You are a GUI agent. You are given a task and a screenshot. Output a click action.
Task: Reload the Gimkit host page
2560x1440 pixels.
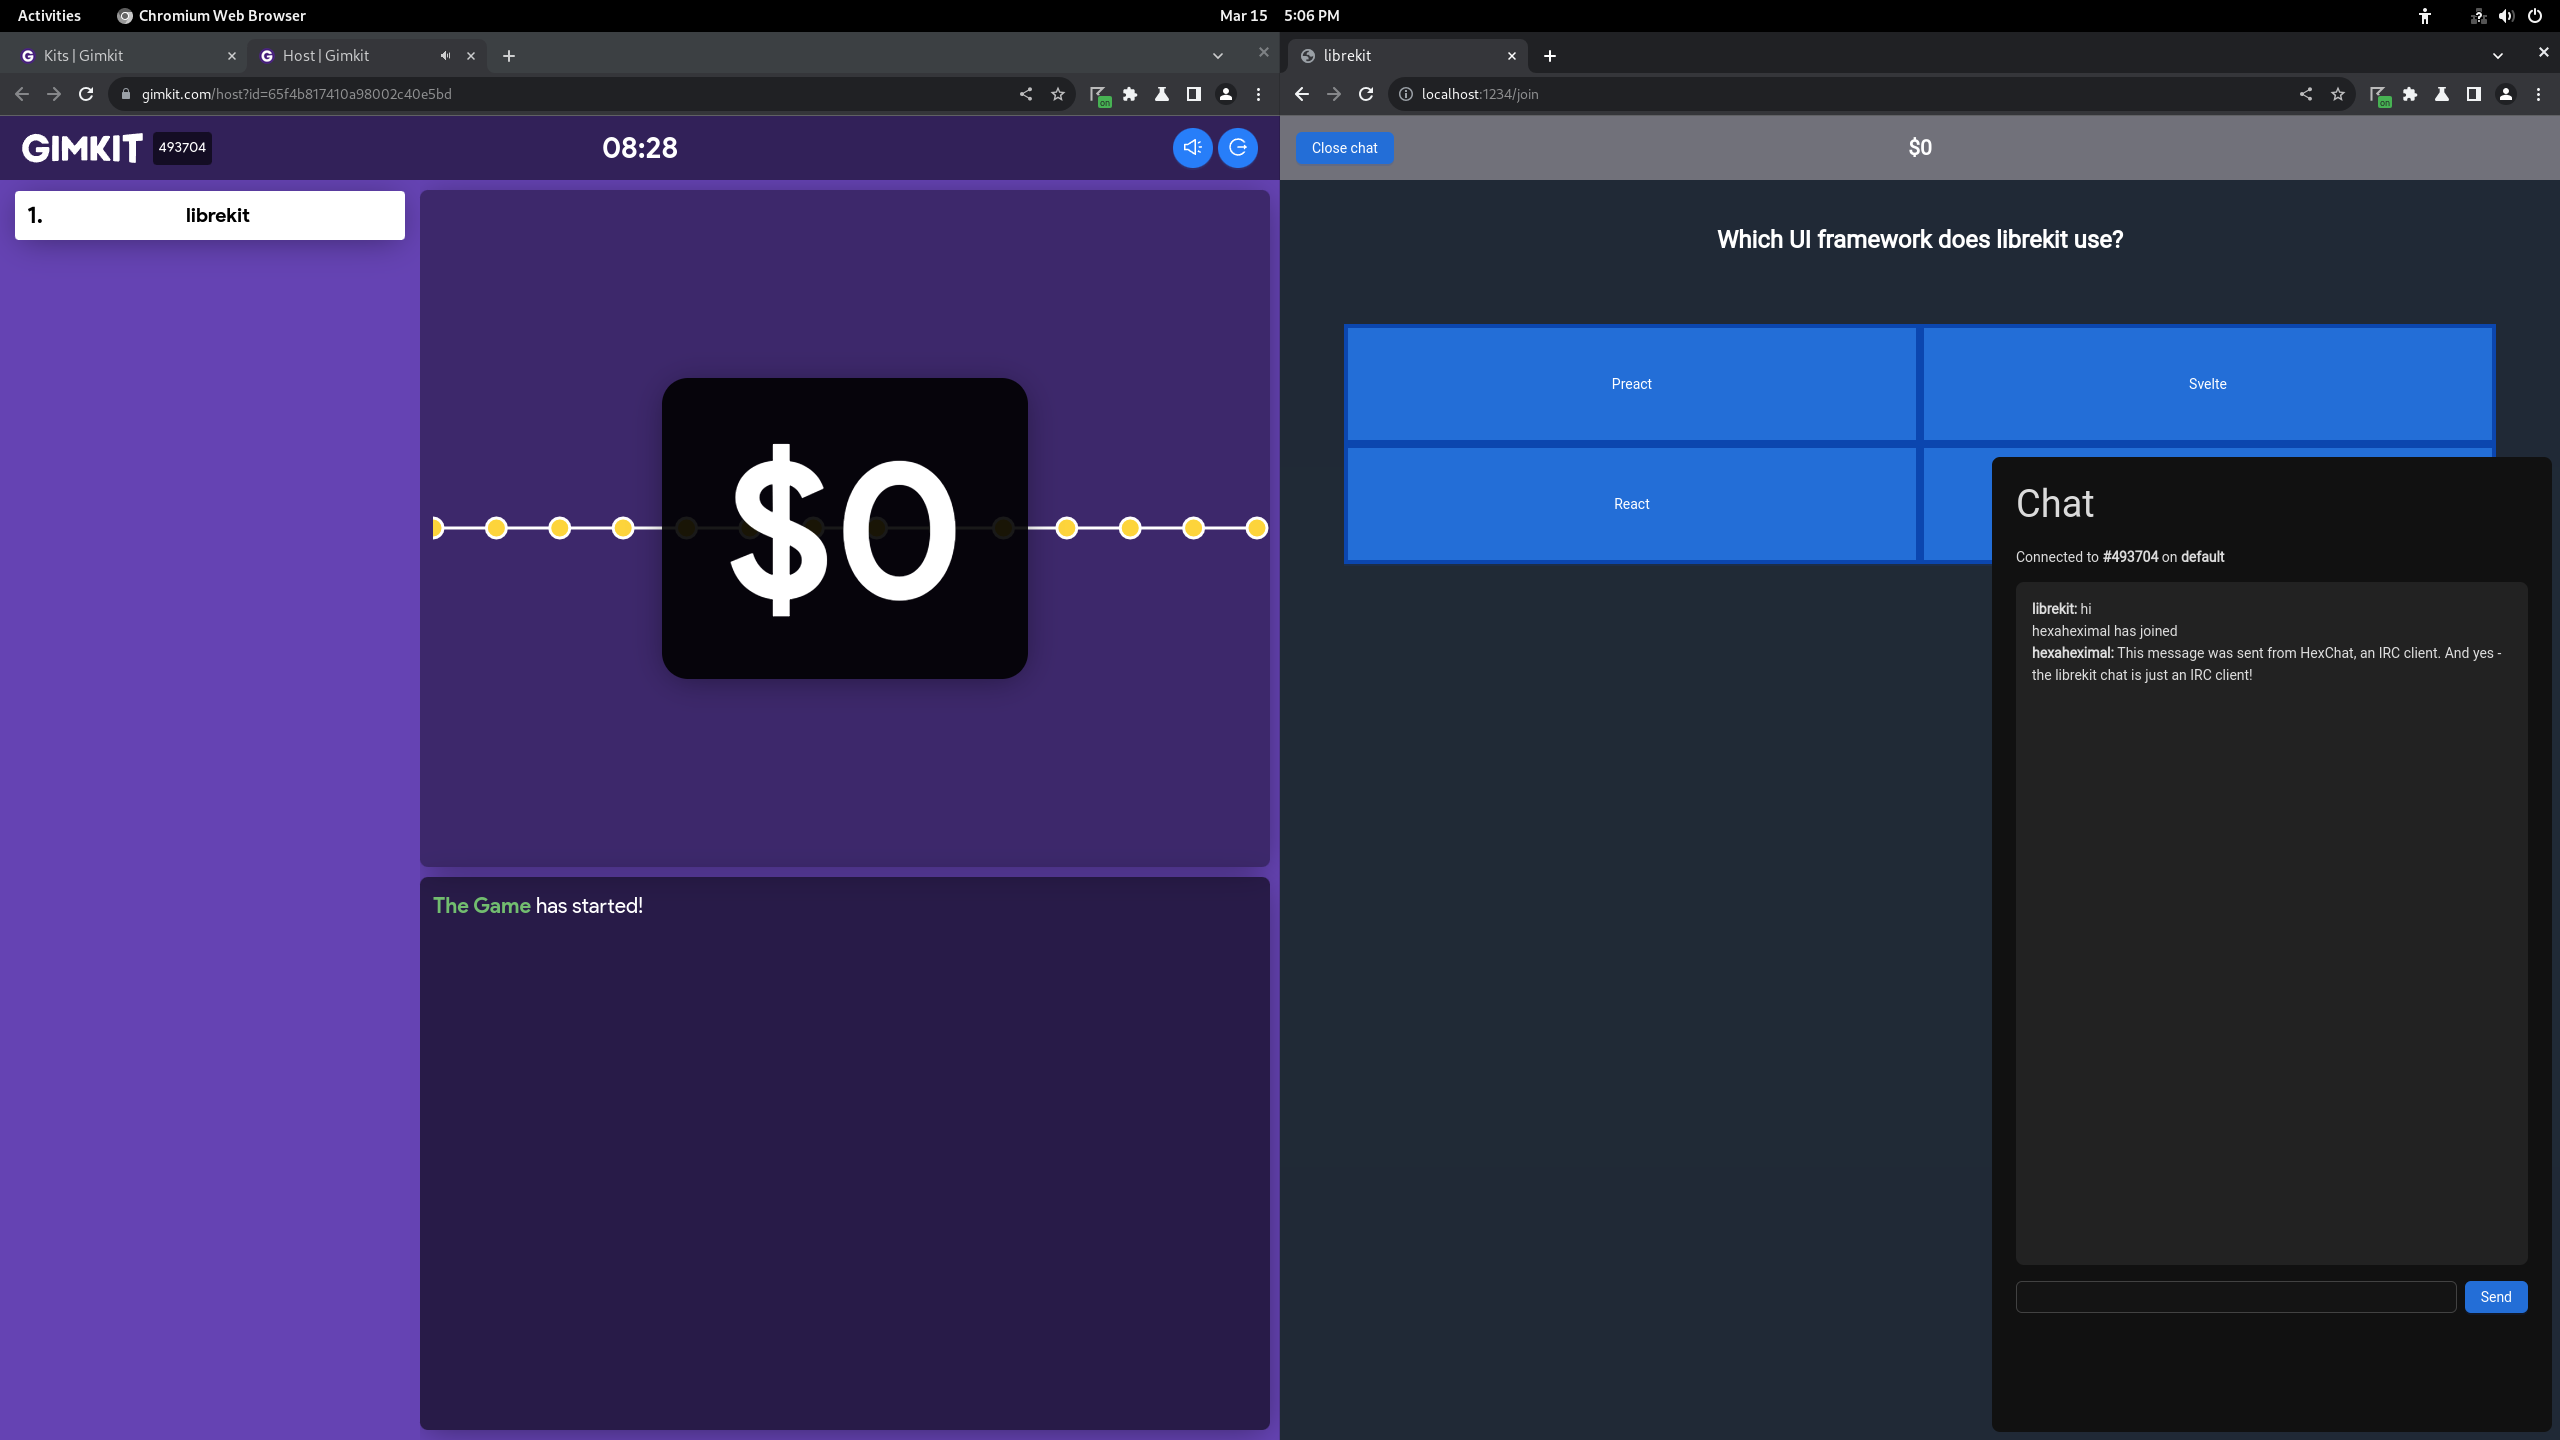(86, 94)
